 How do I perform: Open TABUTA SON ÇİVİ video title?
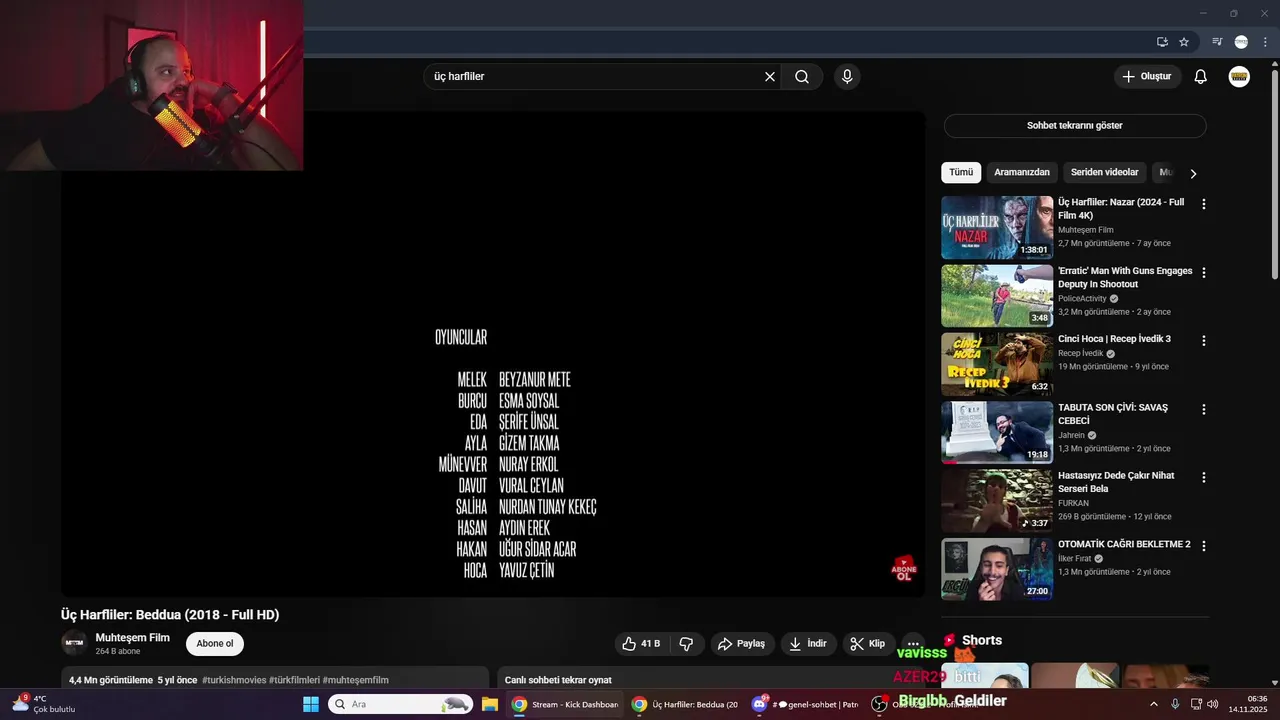pyautogui.click(x=1113, y=414)
